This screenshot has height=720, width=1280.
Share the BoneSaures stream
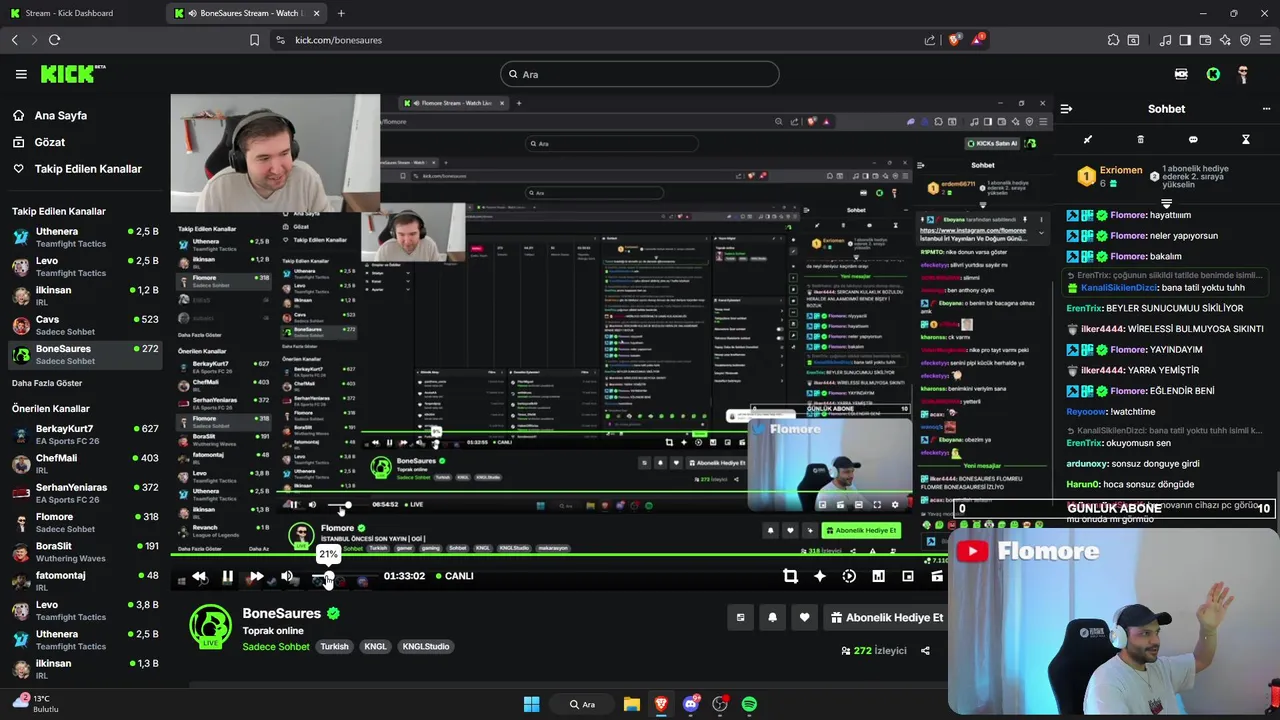(925, 651)
